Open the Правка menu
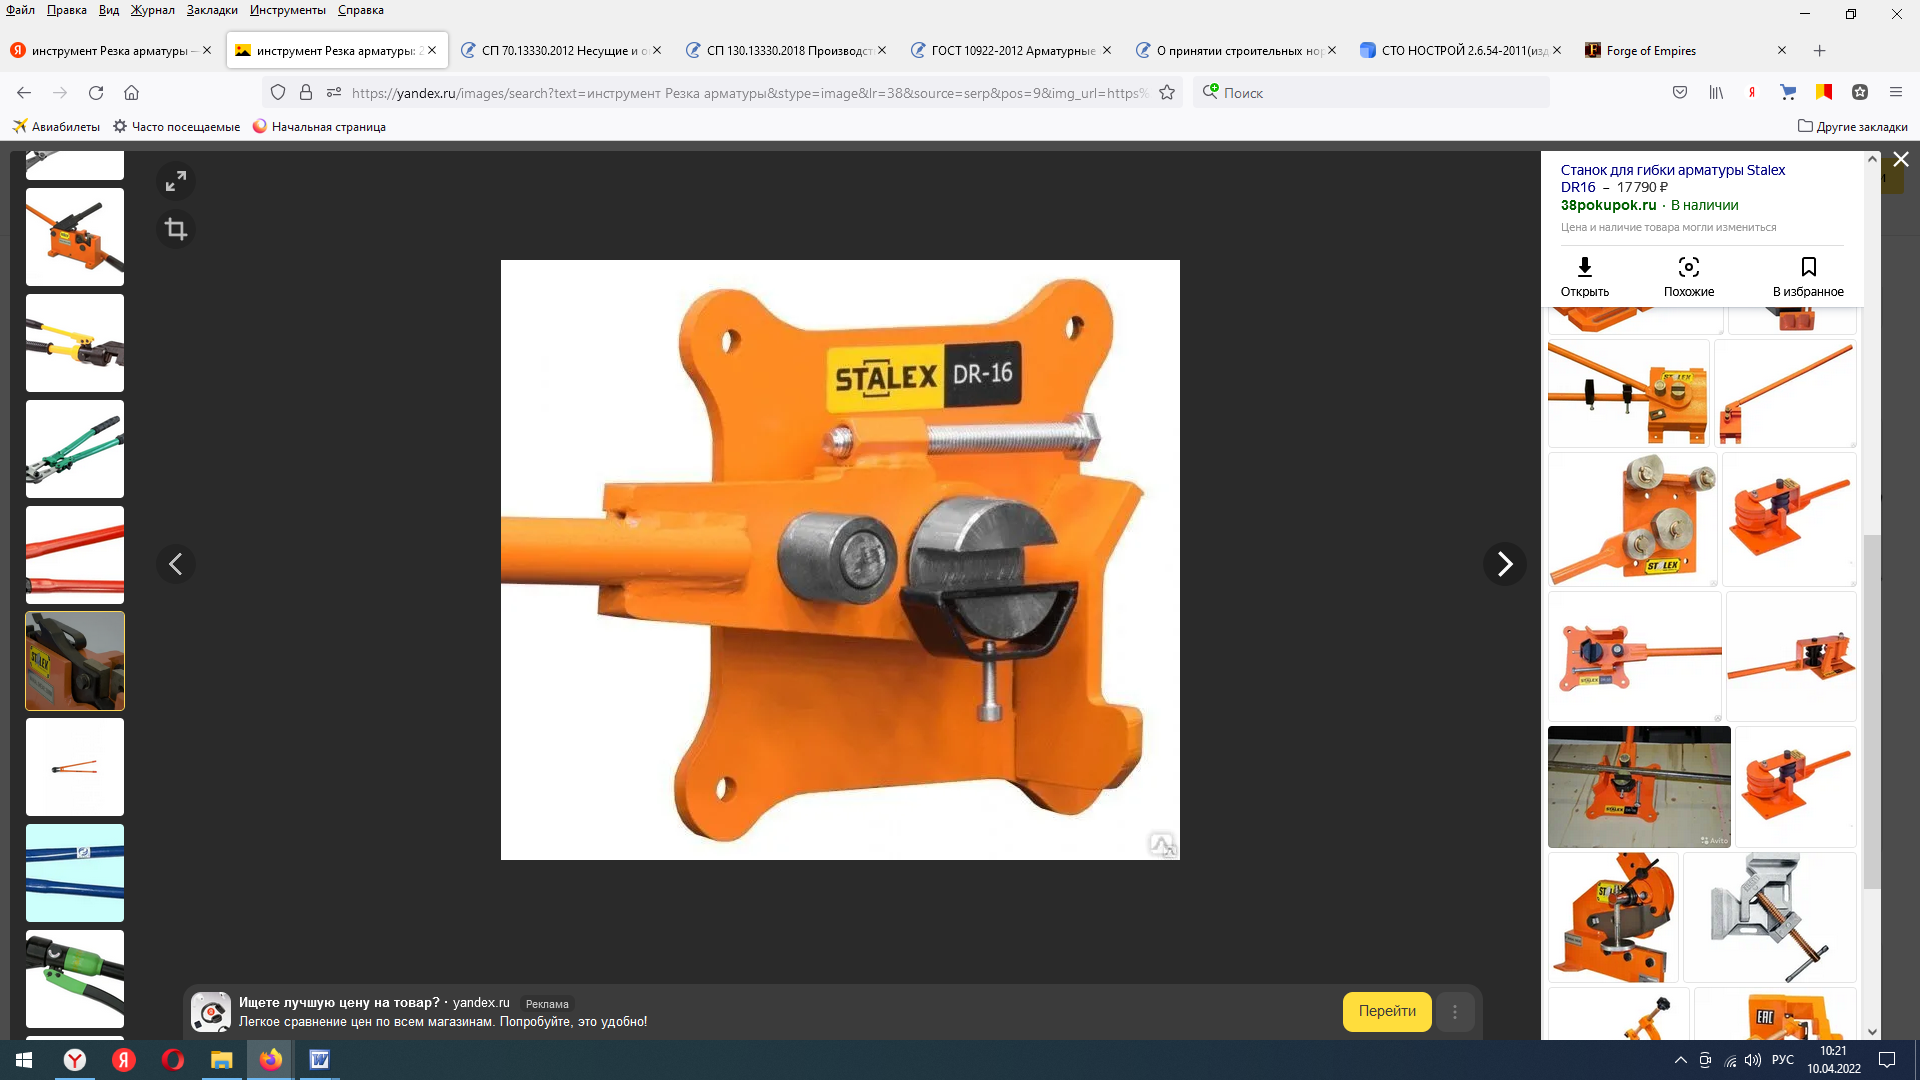The width and height of the screenshot is (1920, 1080). (x=66, y=10)
